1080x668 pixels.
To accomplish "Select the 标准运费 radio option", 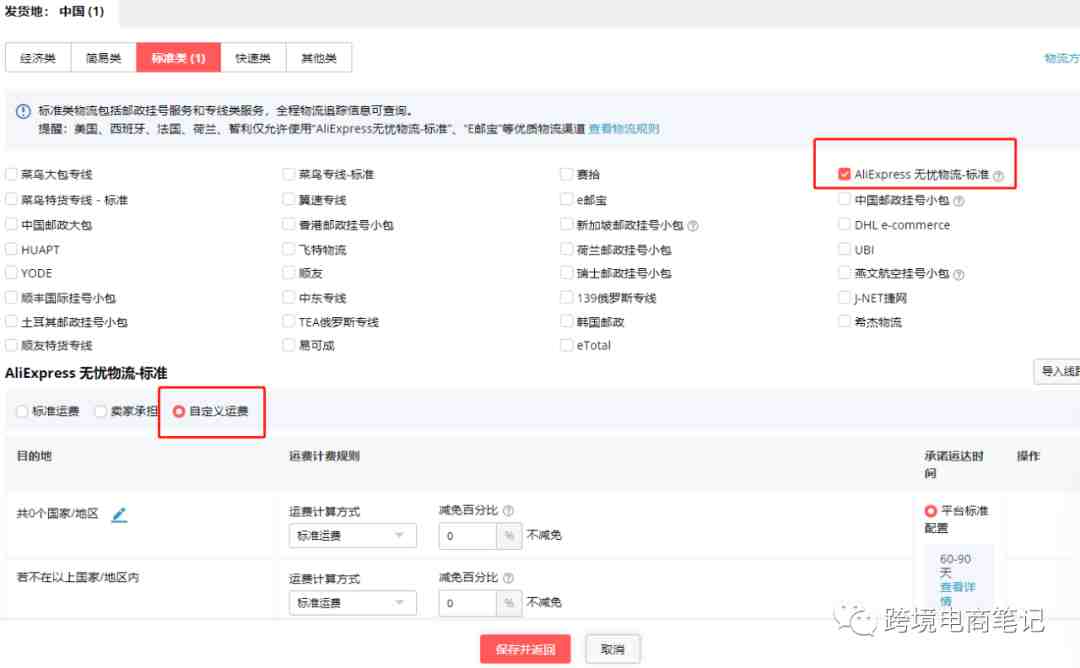I will [22, 411].
